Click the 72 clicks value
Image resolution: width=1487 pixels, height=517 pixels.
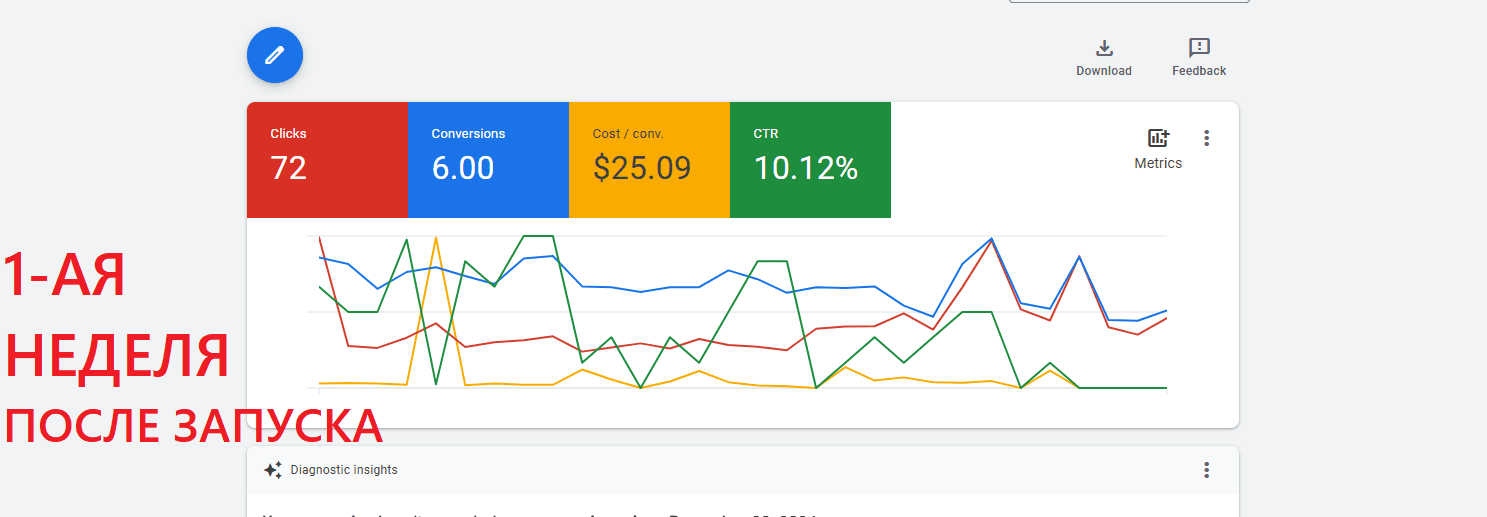click(288, 168)
